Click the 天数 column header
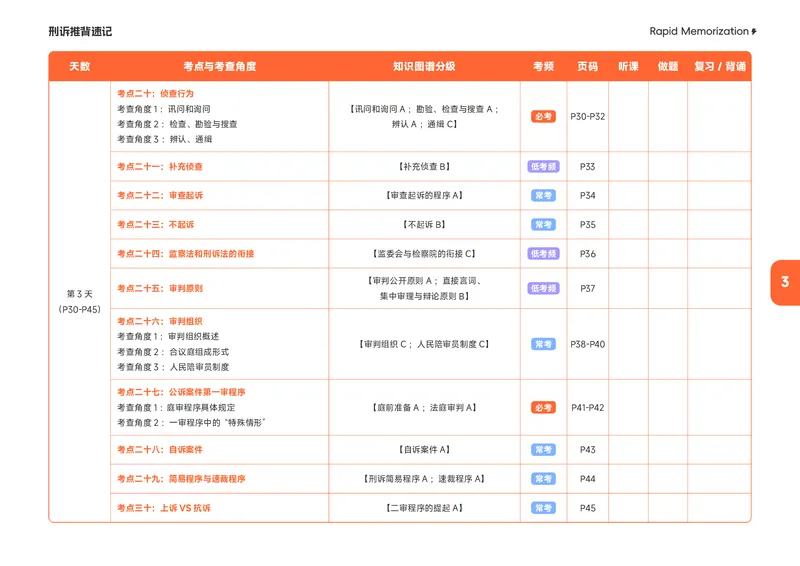Viewport: 800px width, 566px height. 80,66
